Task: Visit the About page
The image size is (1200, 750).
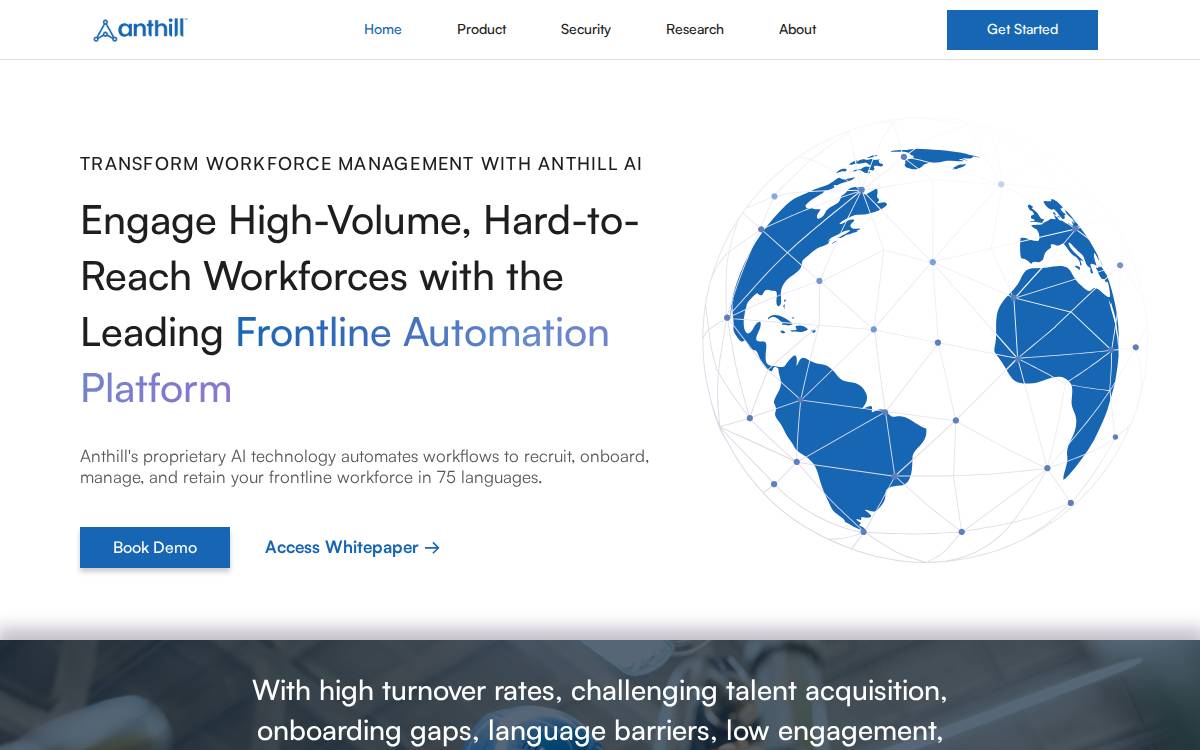Action: [x=798, y=29]
